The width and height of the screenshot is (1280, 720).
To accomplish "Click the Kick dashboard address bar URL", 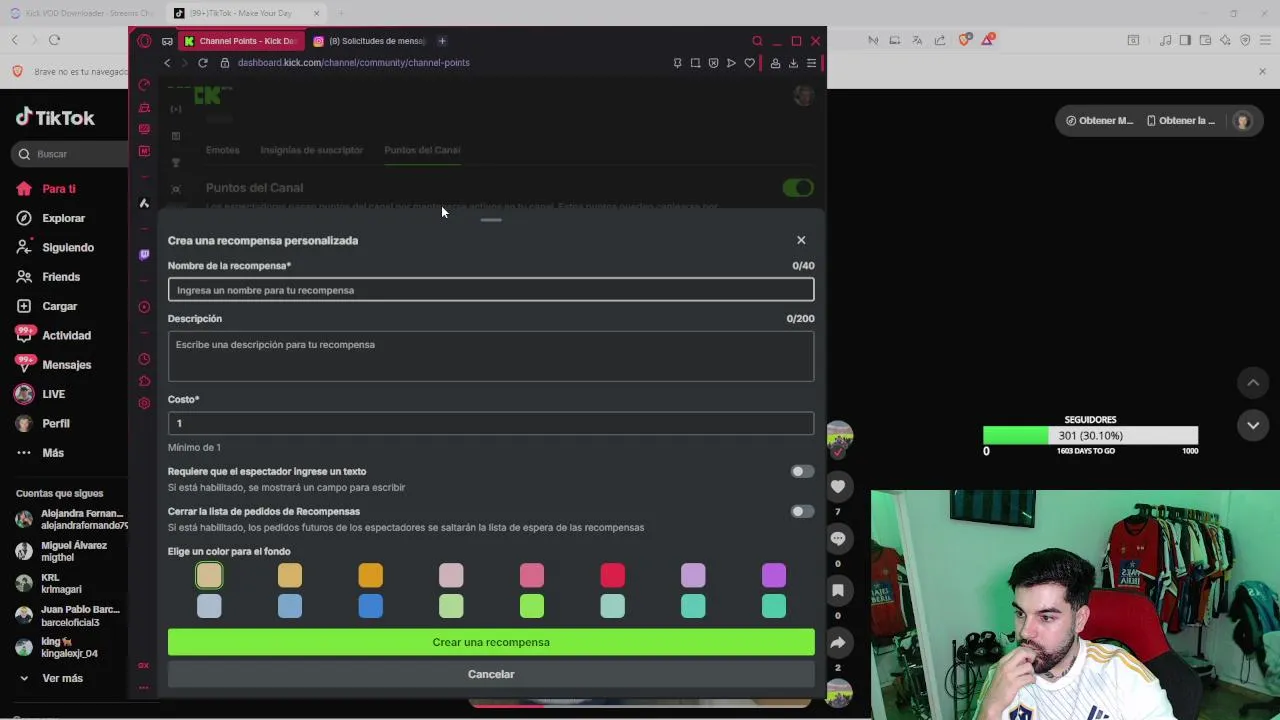I will click(353, 62).
